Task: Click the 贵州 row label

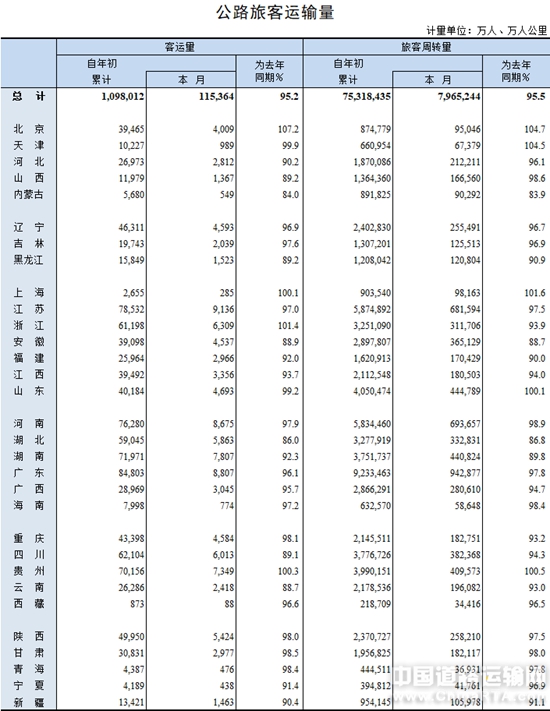Action: coord(29,570)
